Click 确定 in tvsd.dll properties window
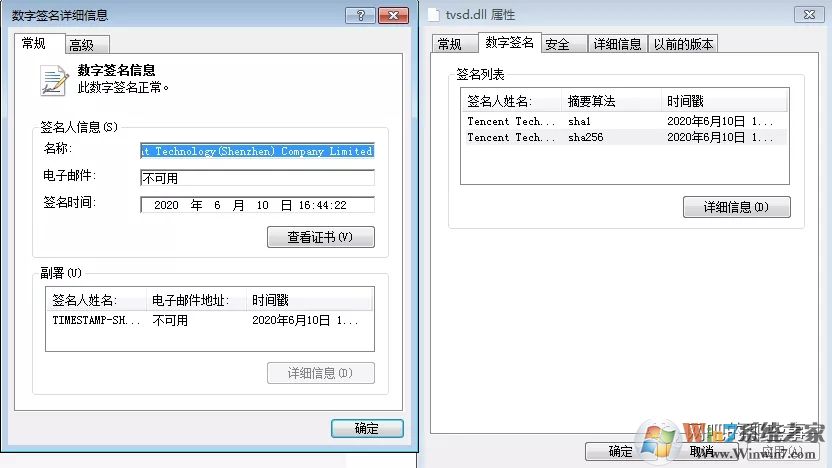 coord(620,451)
